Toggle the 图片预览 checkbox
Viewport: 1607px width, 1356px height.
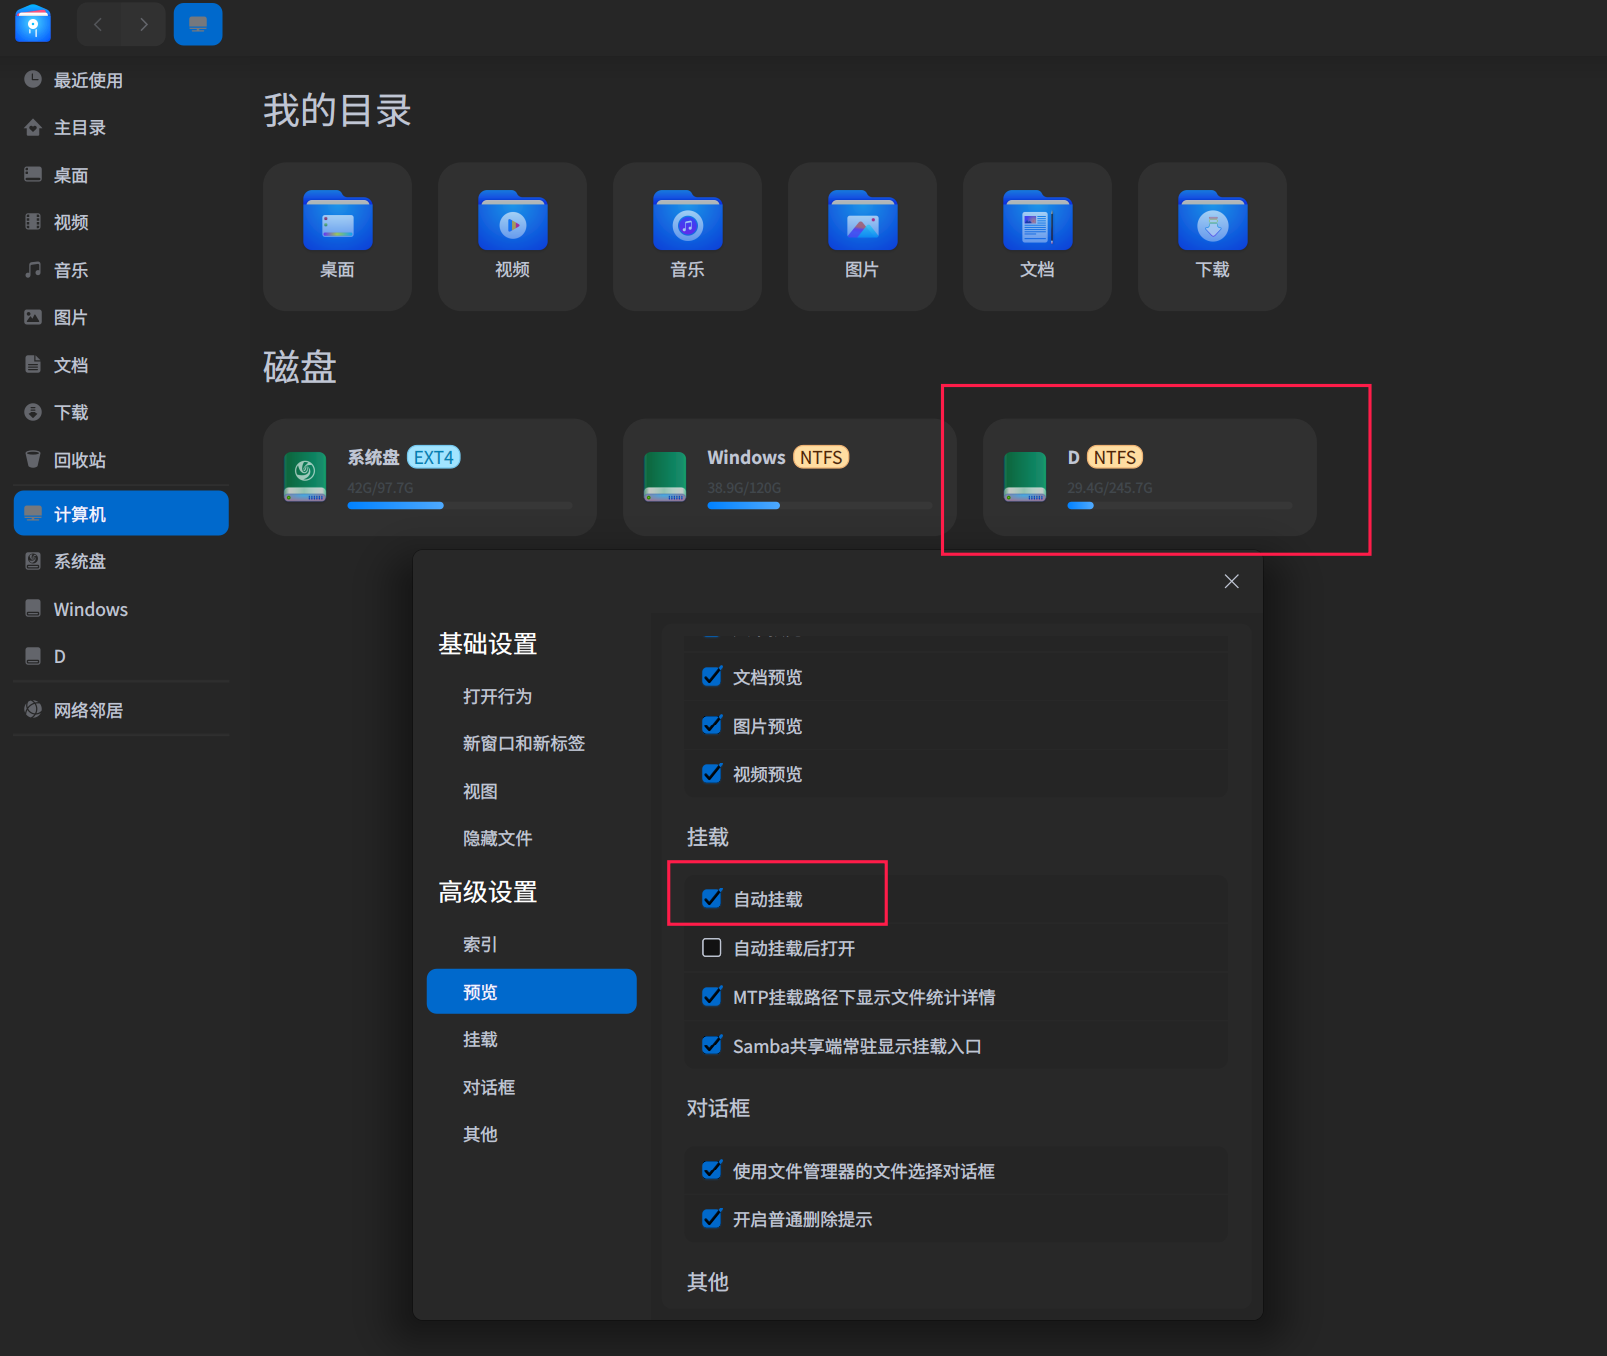coord(712,725)
